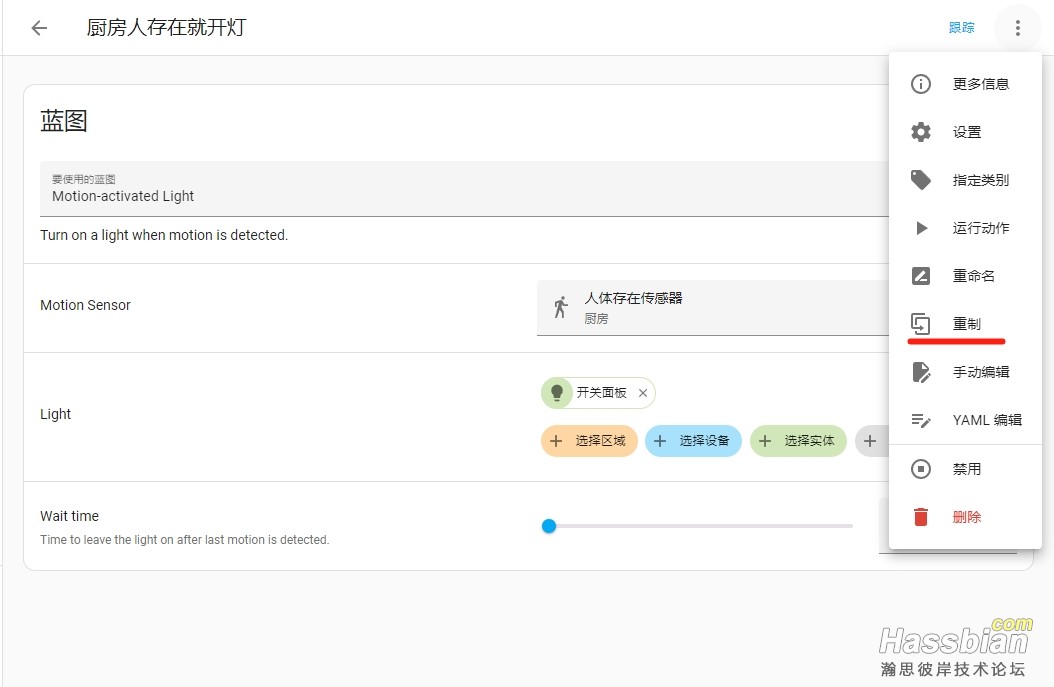The height and width of the screenshot is (687, 1054).
Task: Choose 指定类别 menu entry
Action: (x=965, y=180)
